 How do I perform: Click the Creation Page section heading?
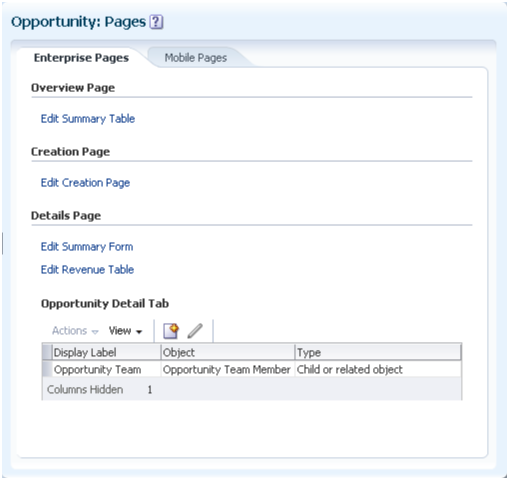[x=70, y=152]
